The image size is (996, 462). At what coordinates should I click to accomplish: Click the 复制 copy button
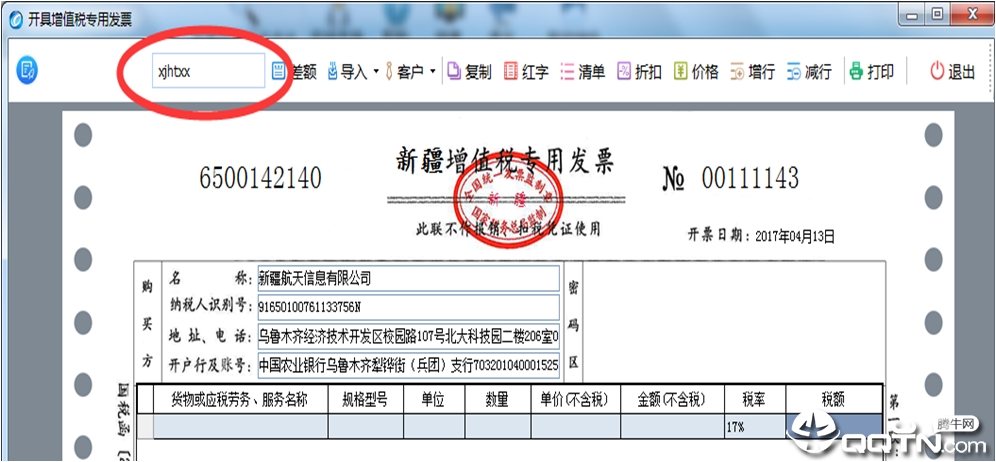469,71
